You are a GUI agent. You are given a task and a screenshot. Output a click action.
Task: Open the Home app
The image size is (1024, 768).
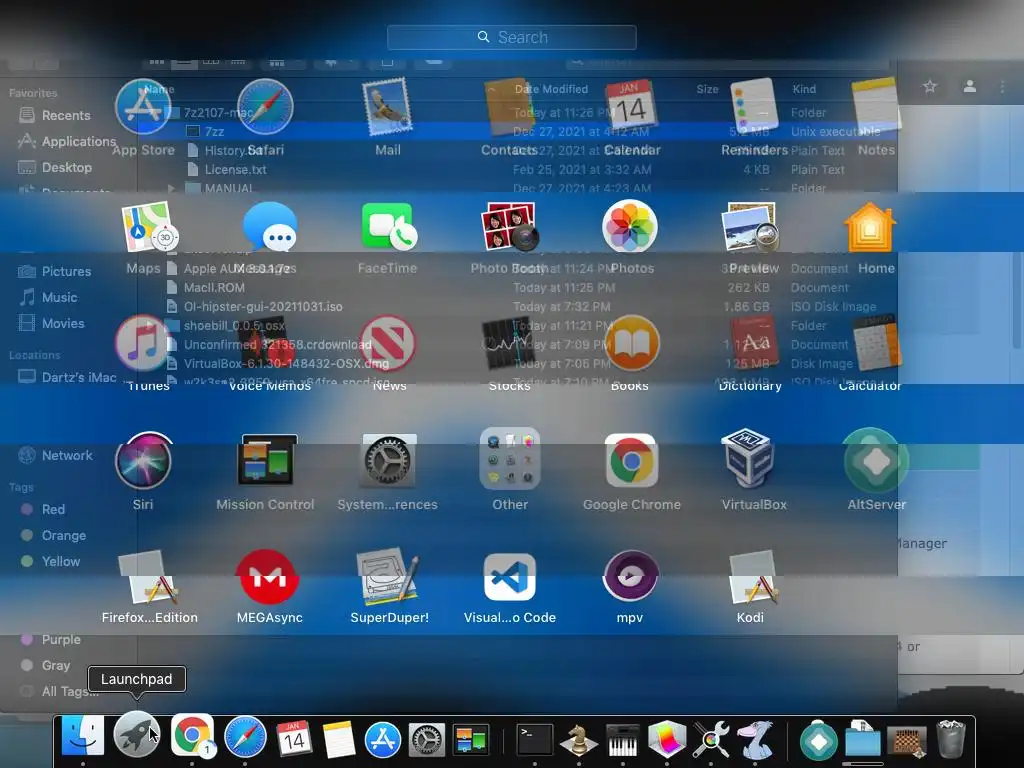point(870,227)
